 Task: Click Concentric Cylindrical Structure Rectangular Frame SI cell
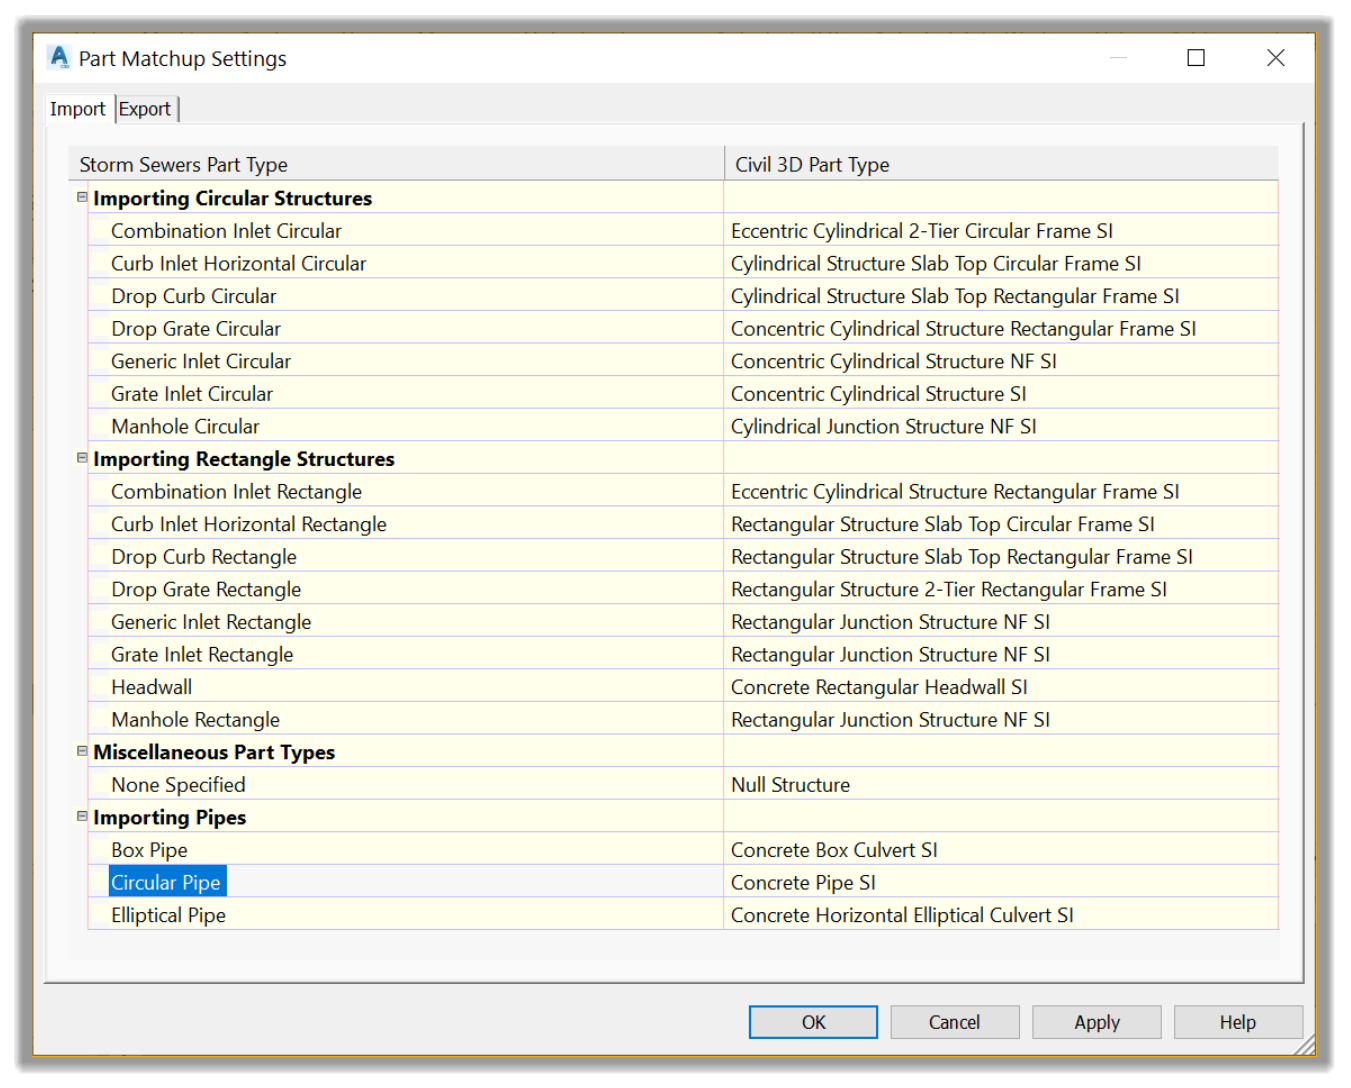(1001, 329)
